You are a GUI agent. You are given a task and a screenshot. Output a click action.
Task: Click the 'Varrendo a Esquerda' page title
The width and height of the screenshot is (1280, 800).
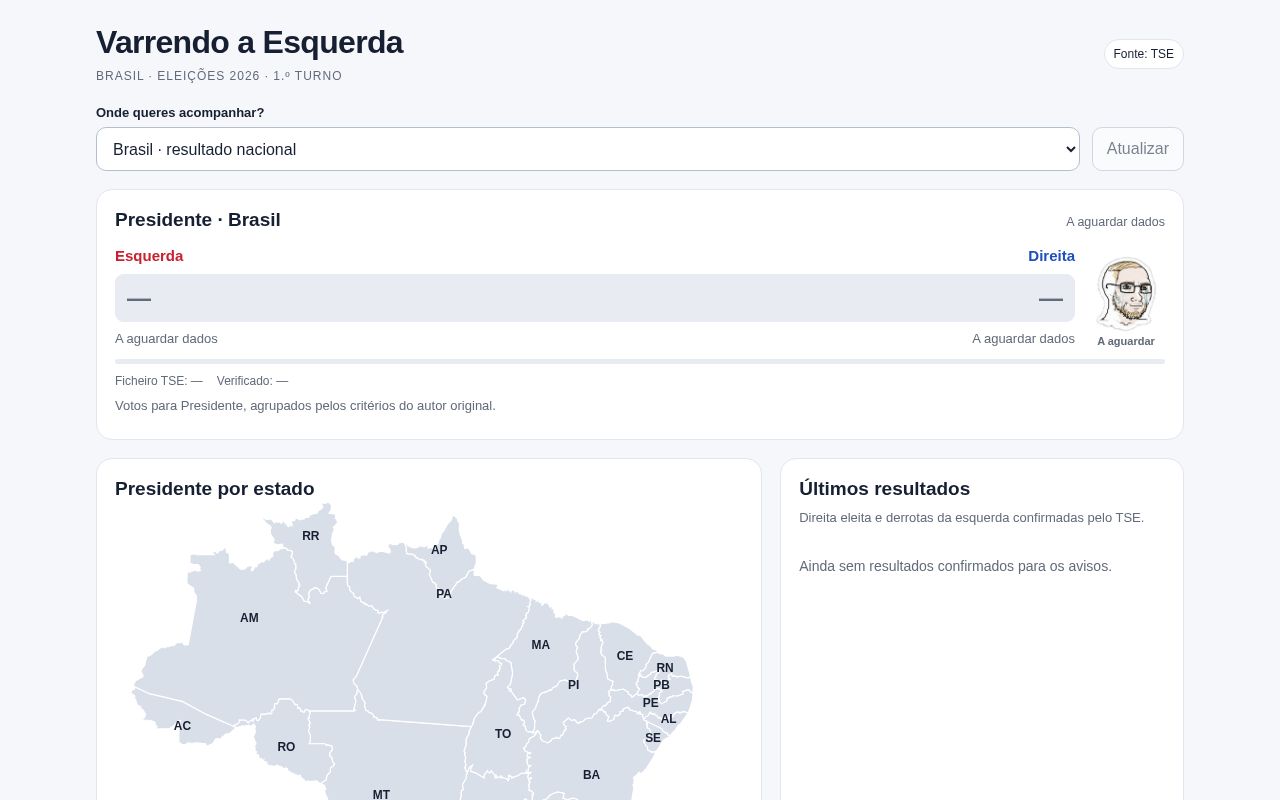click(x=249, y=42)
